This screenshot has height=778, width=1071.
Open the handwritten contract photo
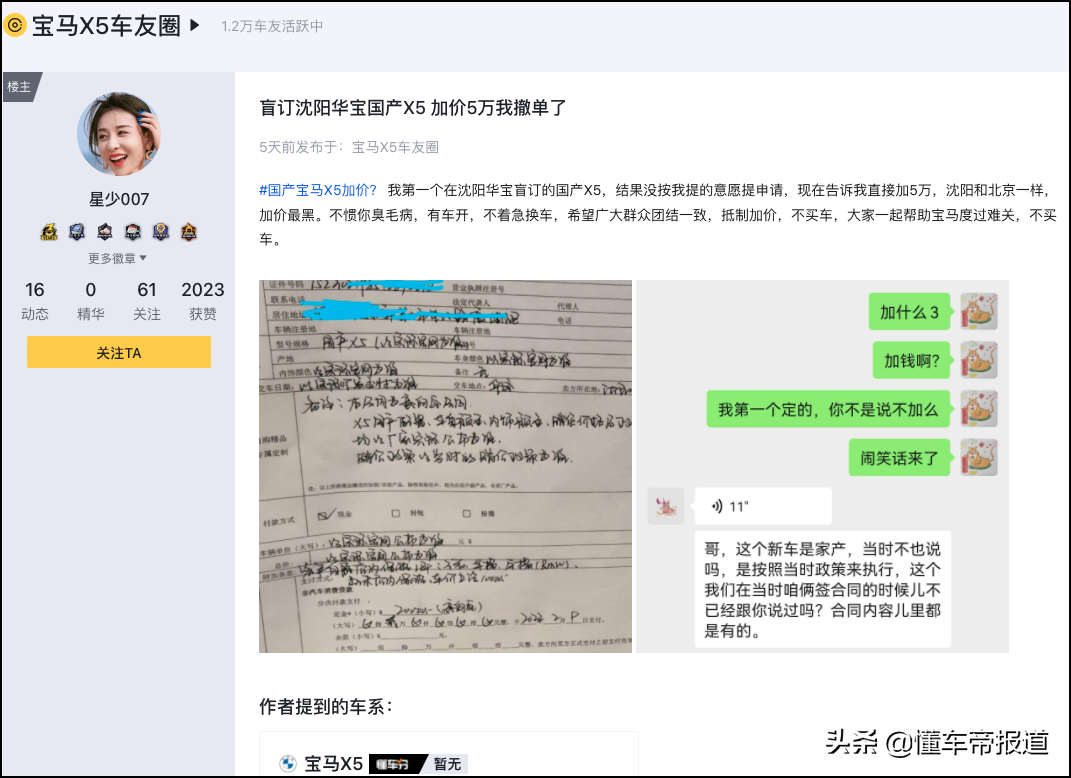[445, 466]
